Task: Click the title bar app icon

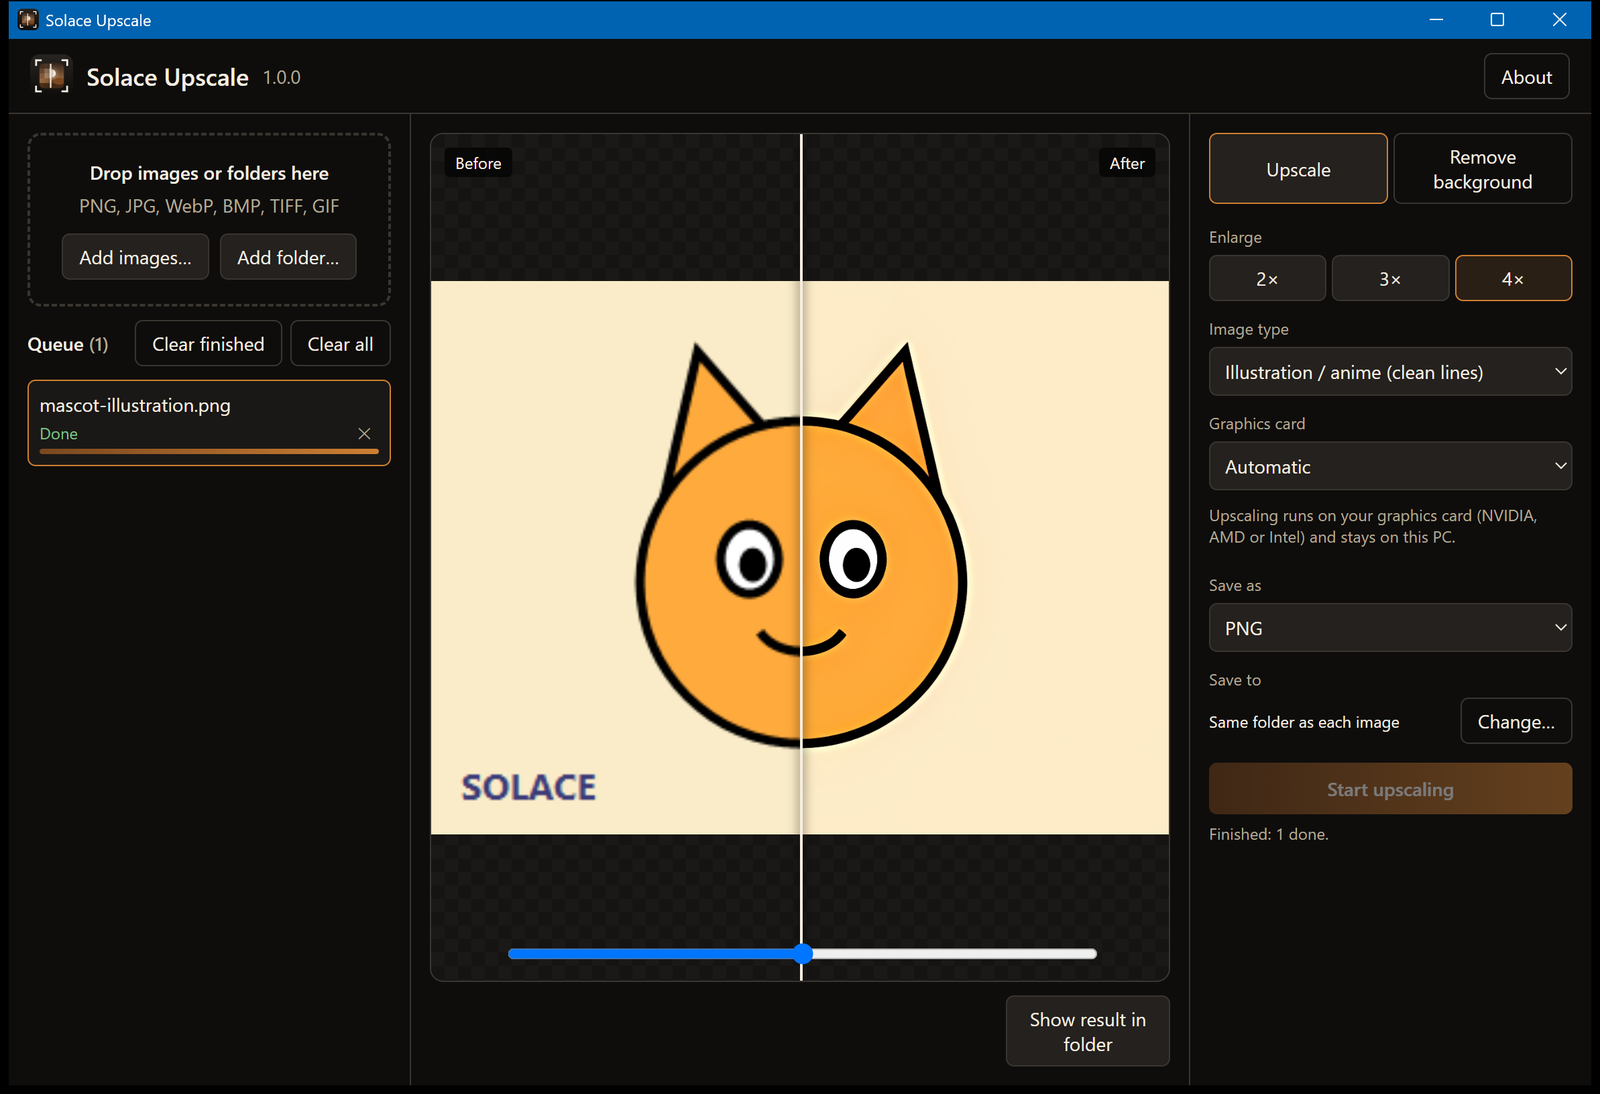Action: (28, 20)
